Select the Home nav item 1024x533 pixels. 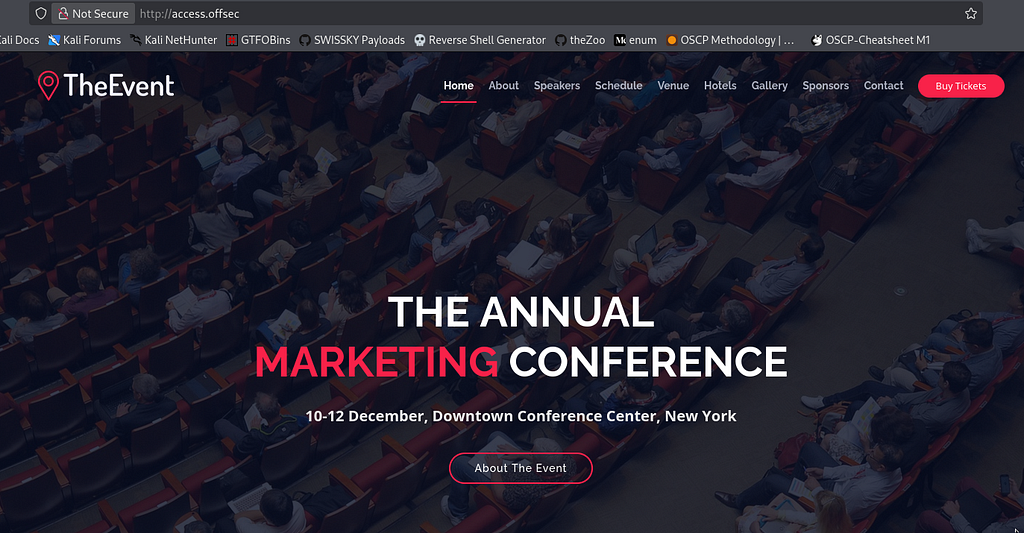(x=458, y=86)
